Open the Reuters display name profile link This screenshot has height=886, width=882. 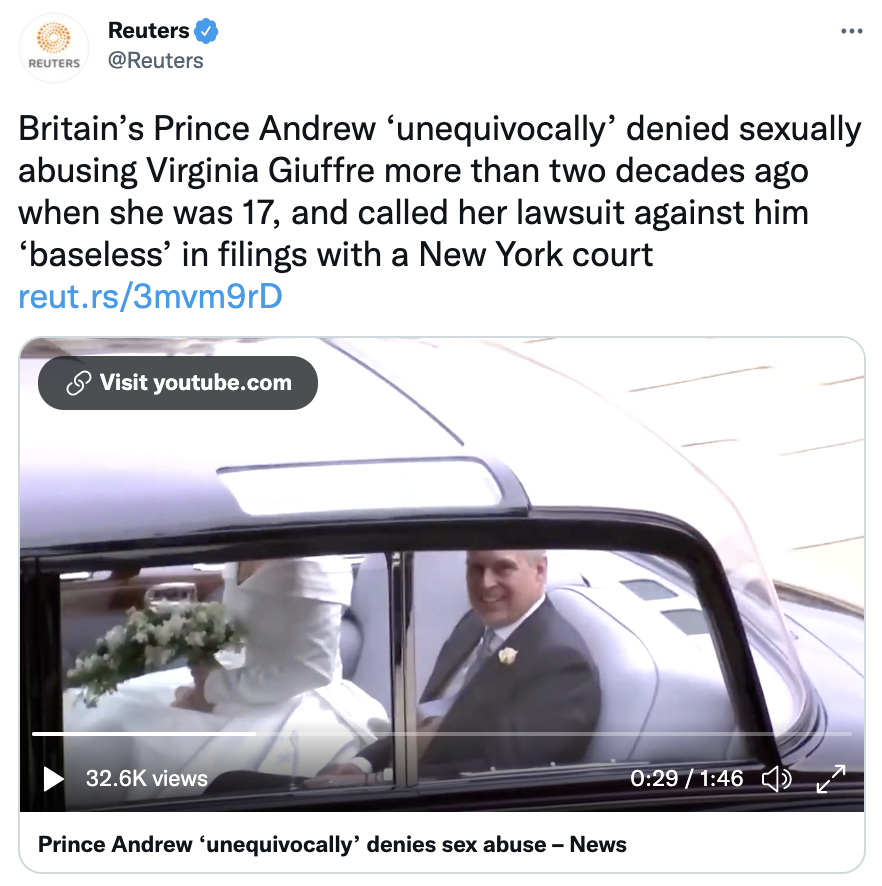149,31
